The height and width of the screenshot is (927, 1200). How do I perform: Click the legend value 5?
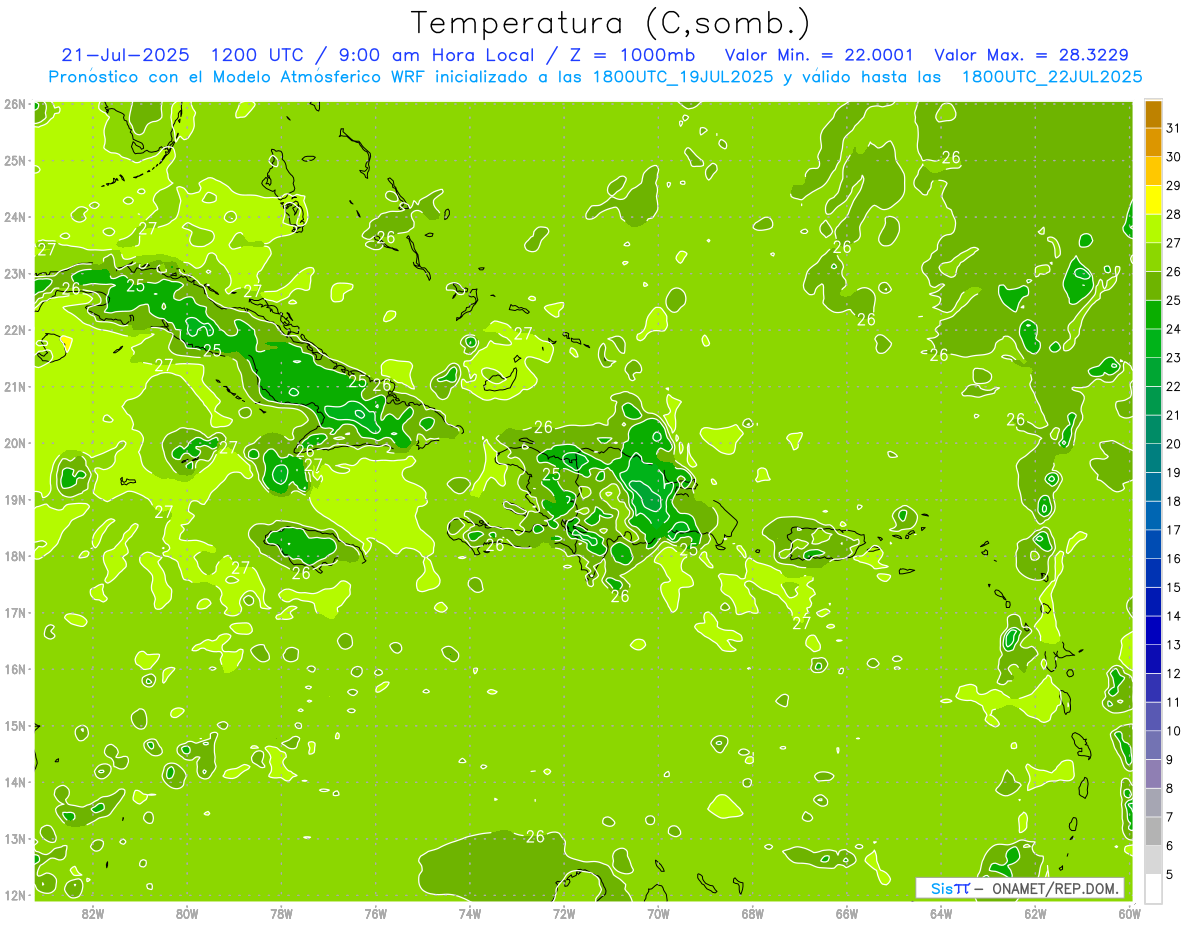pyautogui.click(x=1170, y=874)
